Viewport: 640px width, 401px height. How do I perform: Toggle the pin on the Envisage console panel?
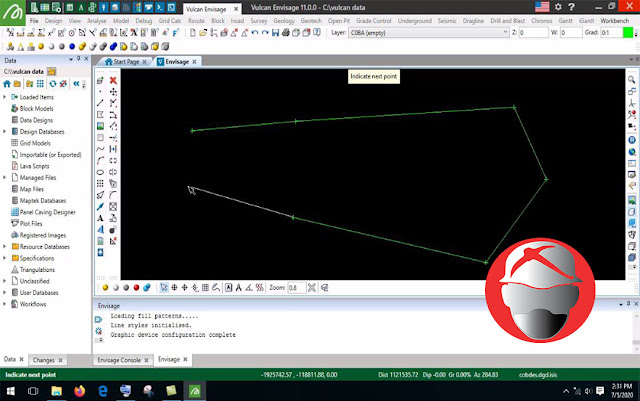pos(628,304)
